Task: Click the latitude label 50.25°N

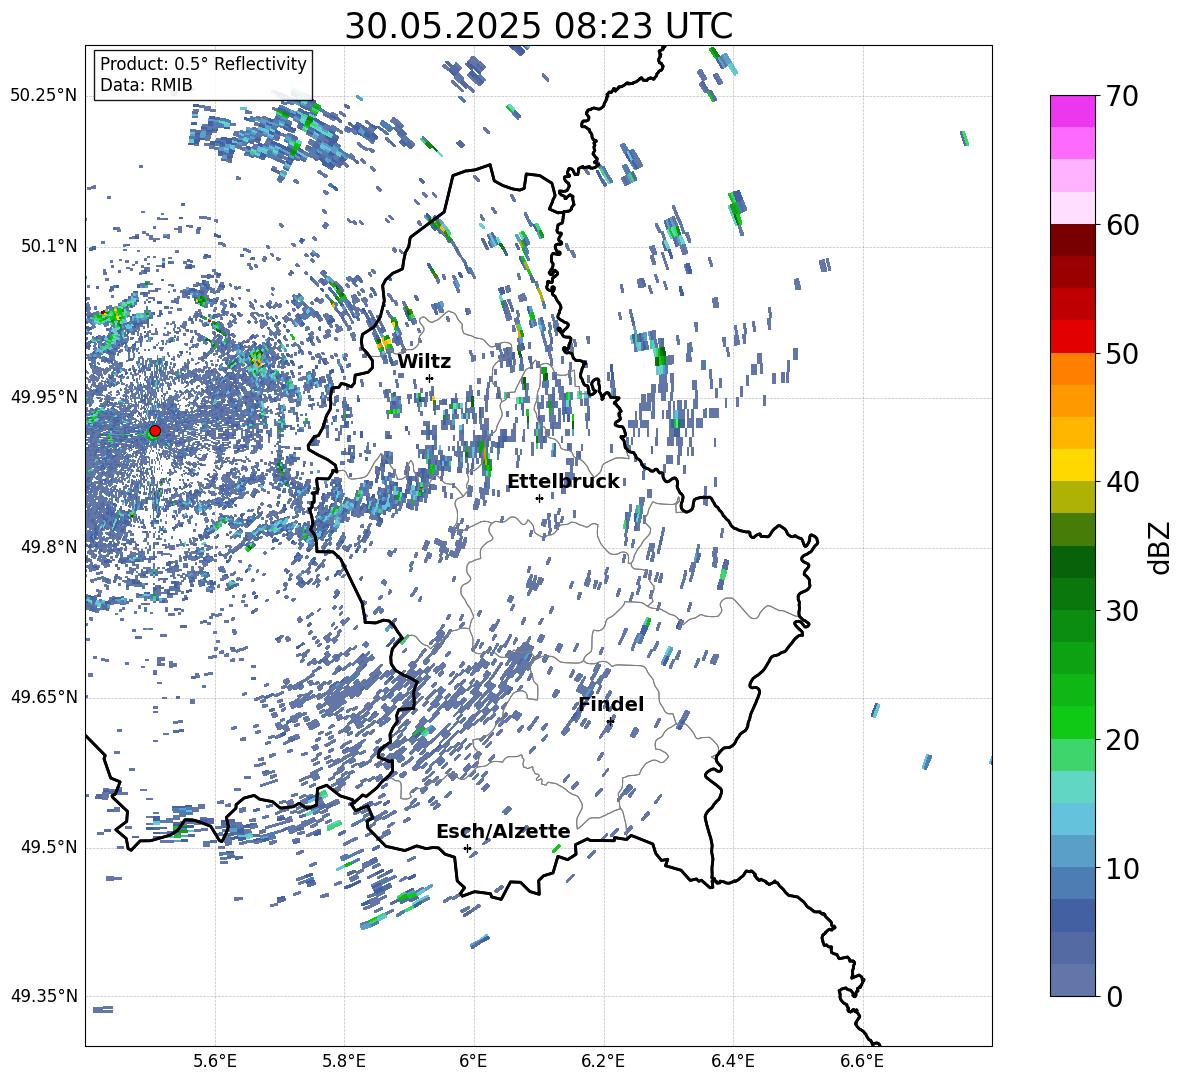Action: pyautogui.click(x=44, y=96)
